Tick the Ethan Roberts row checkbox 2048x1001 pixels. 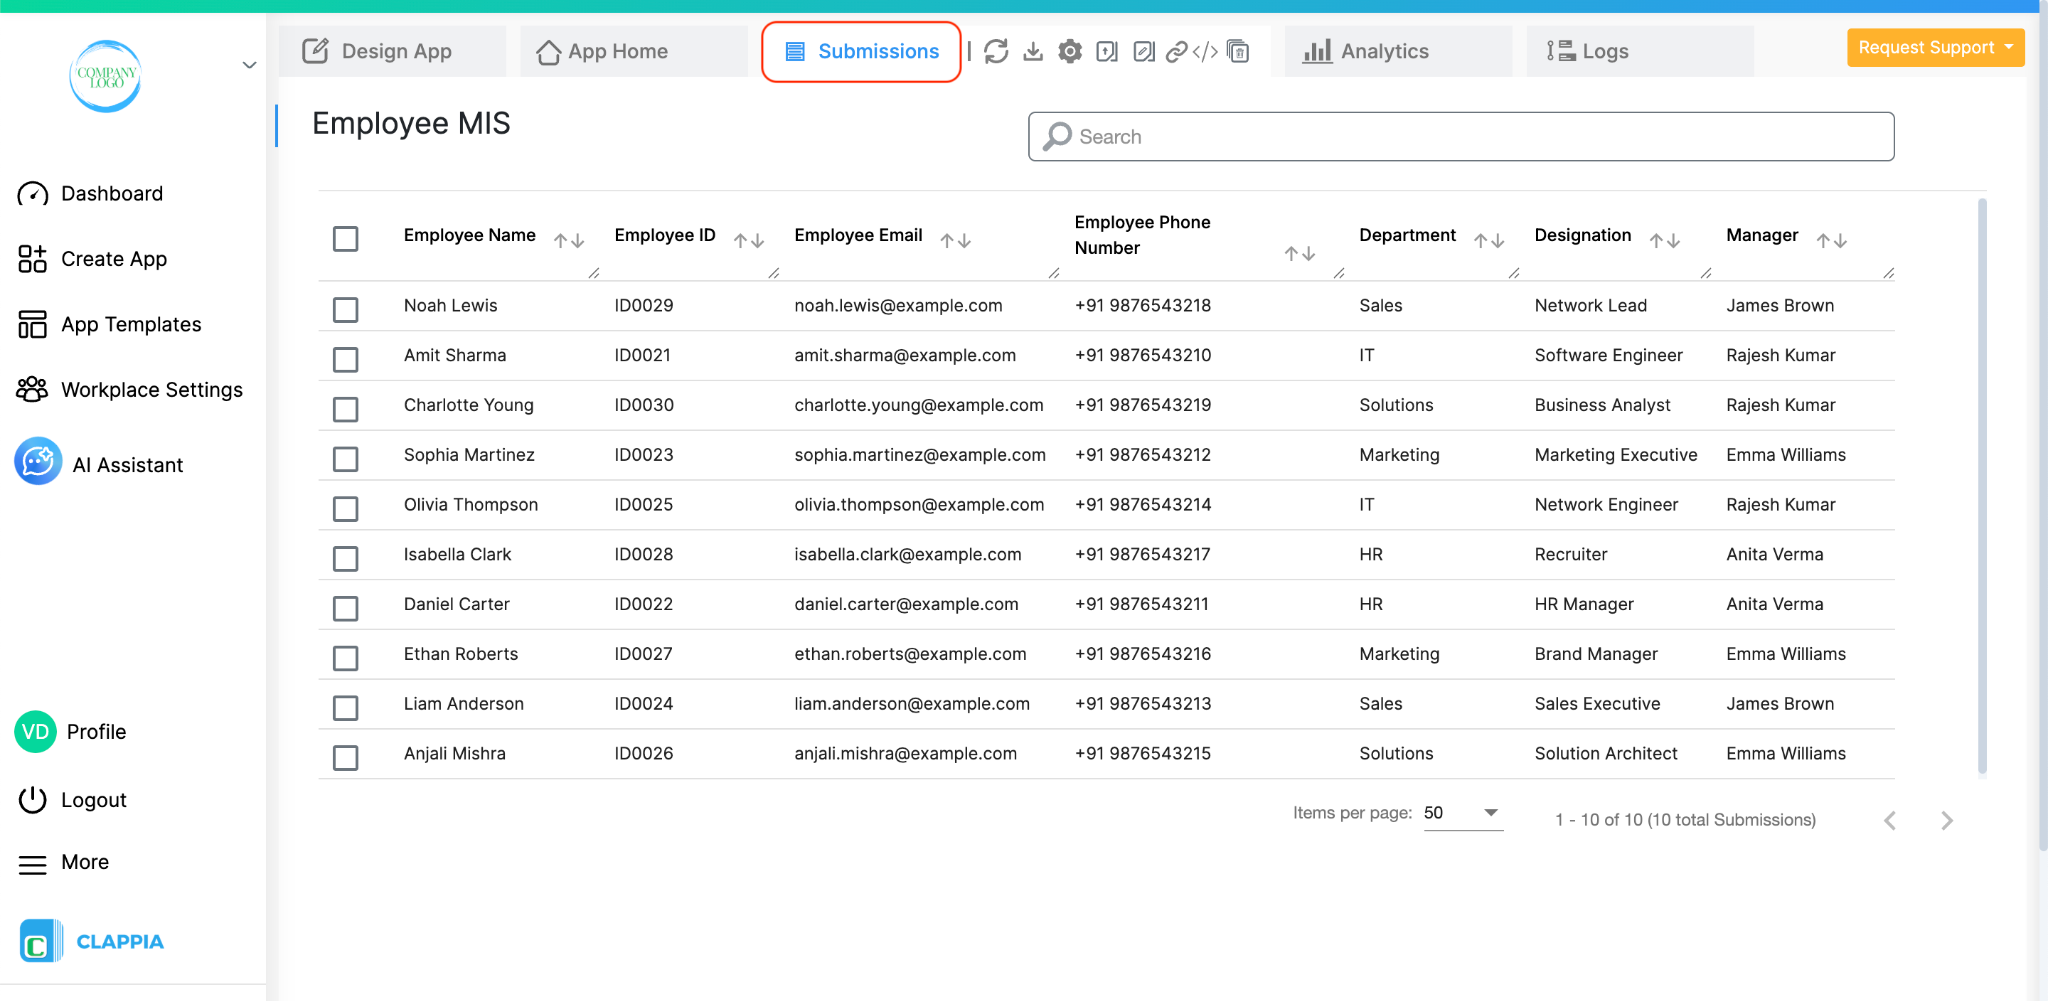click(346, 658)
